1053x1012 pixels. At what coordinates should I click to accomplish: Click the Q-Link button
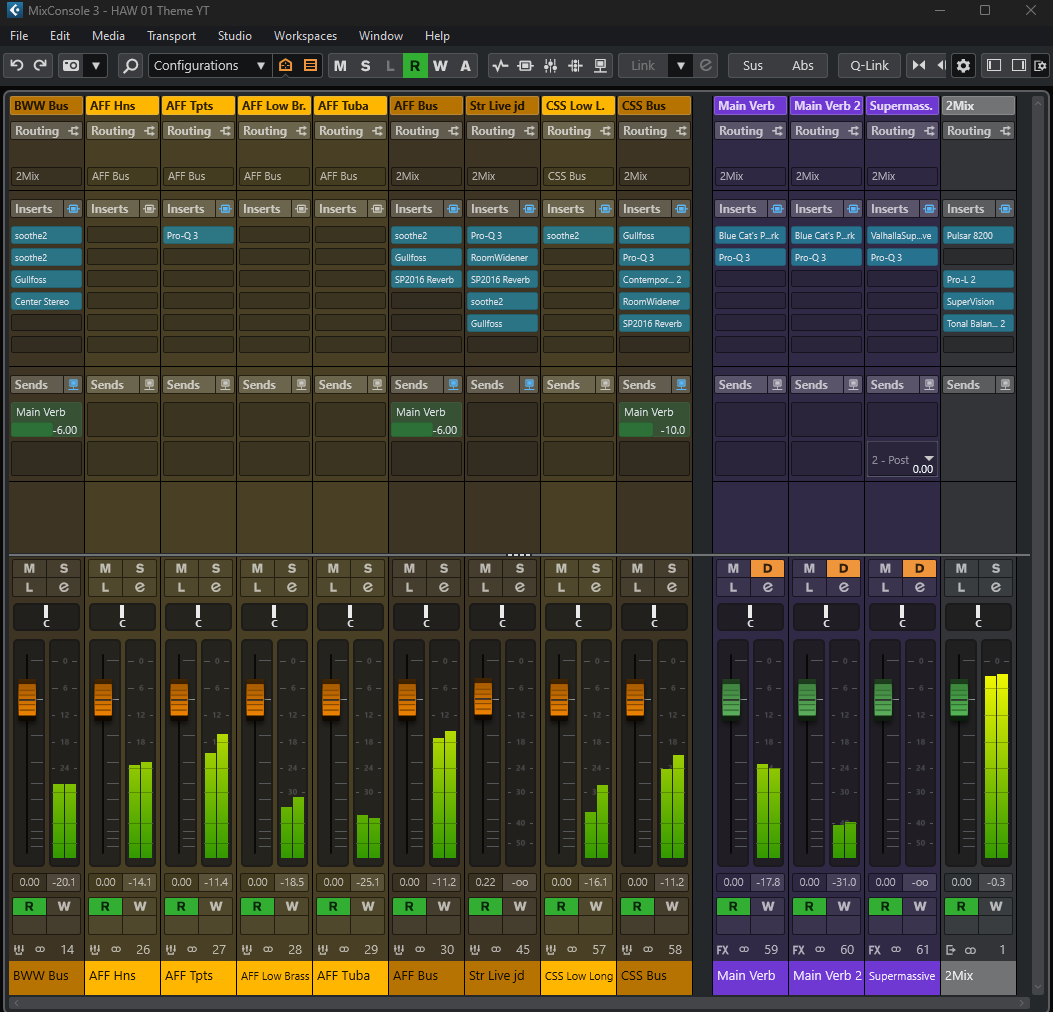pos(869,65)
